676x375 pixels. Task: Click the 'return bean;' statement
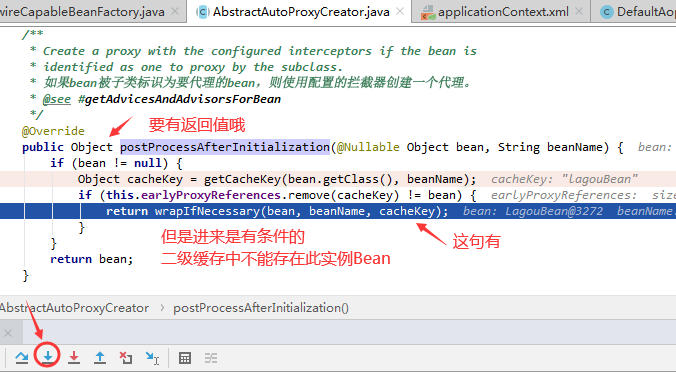click(91, 259)
